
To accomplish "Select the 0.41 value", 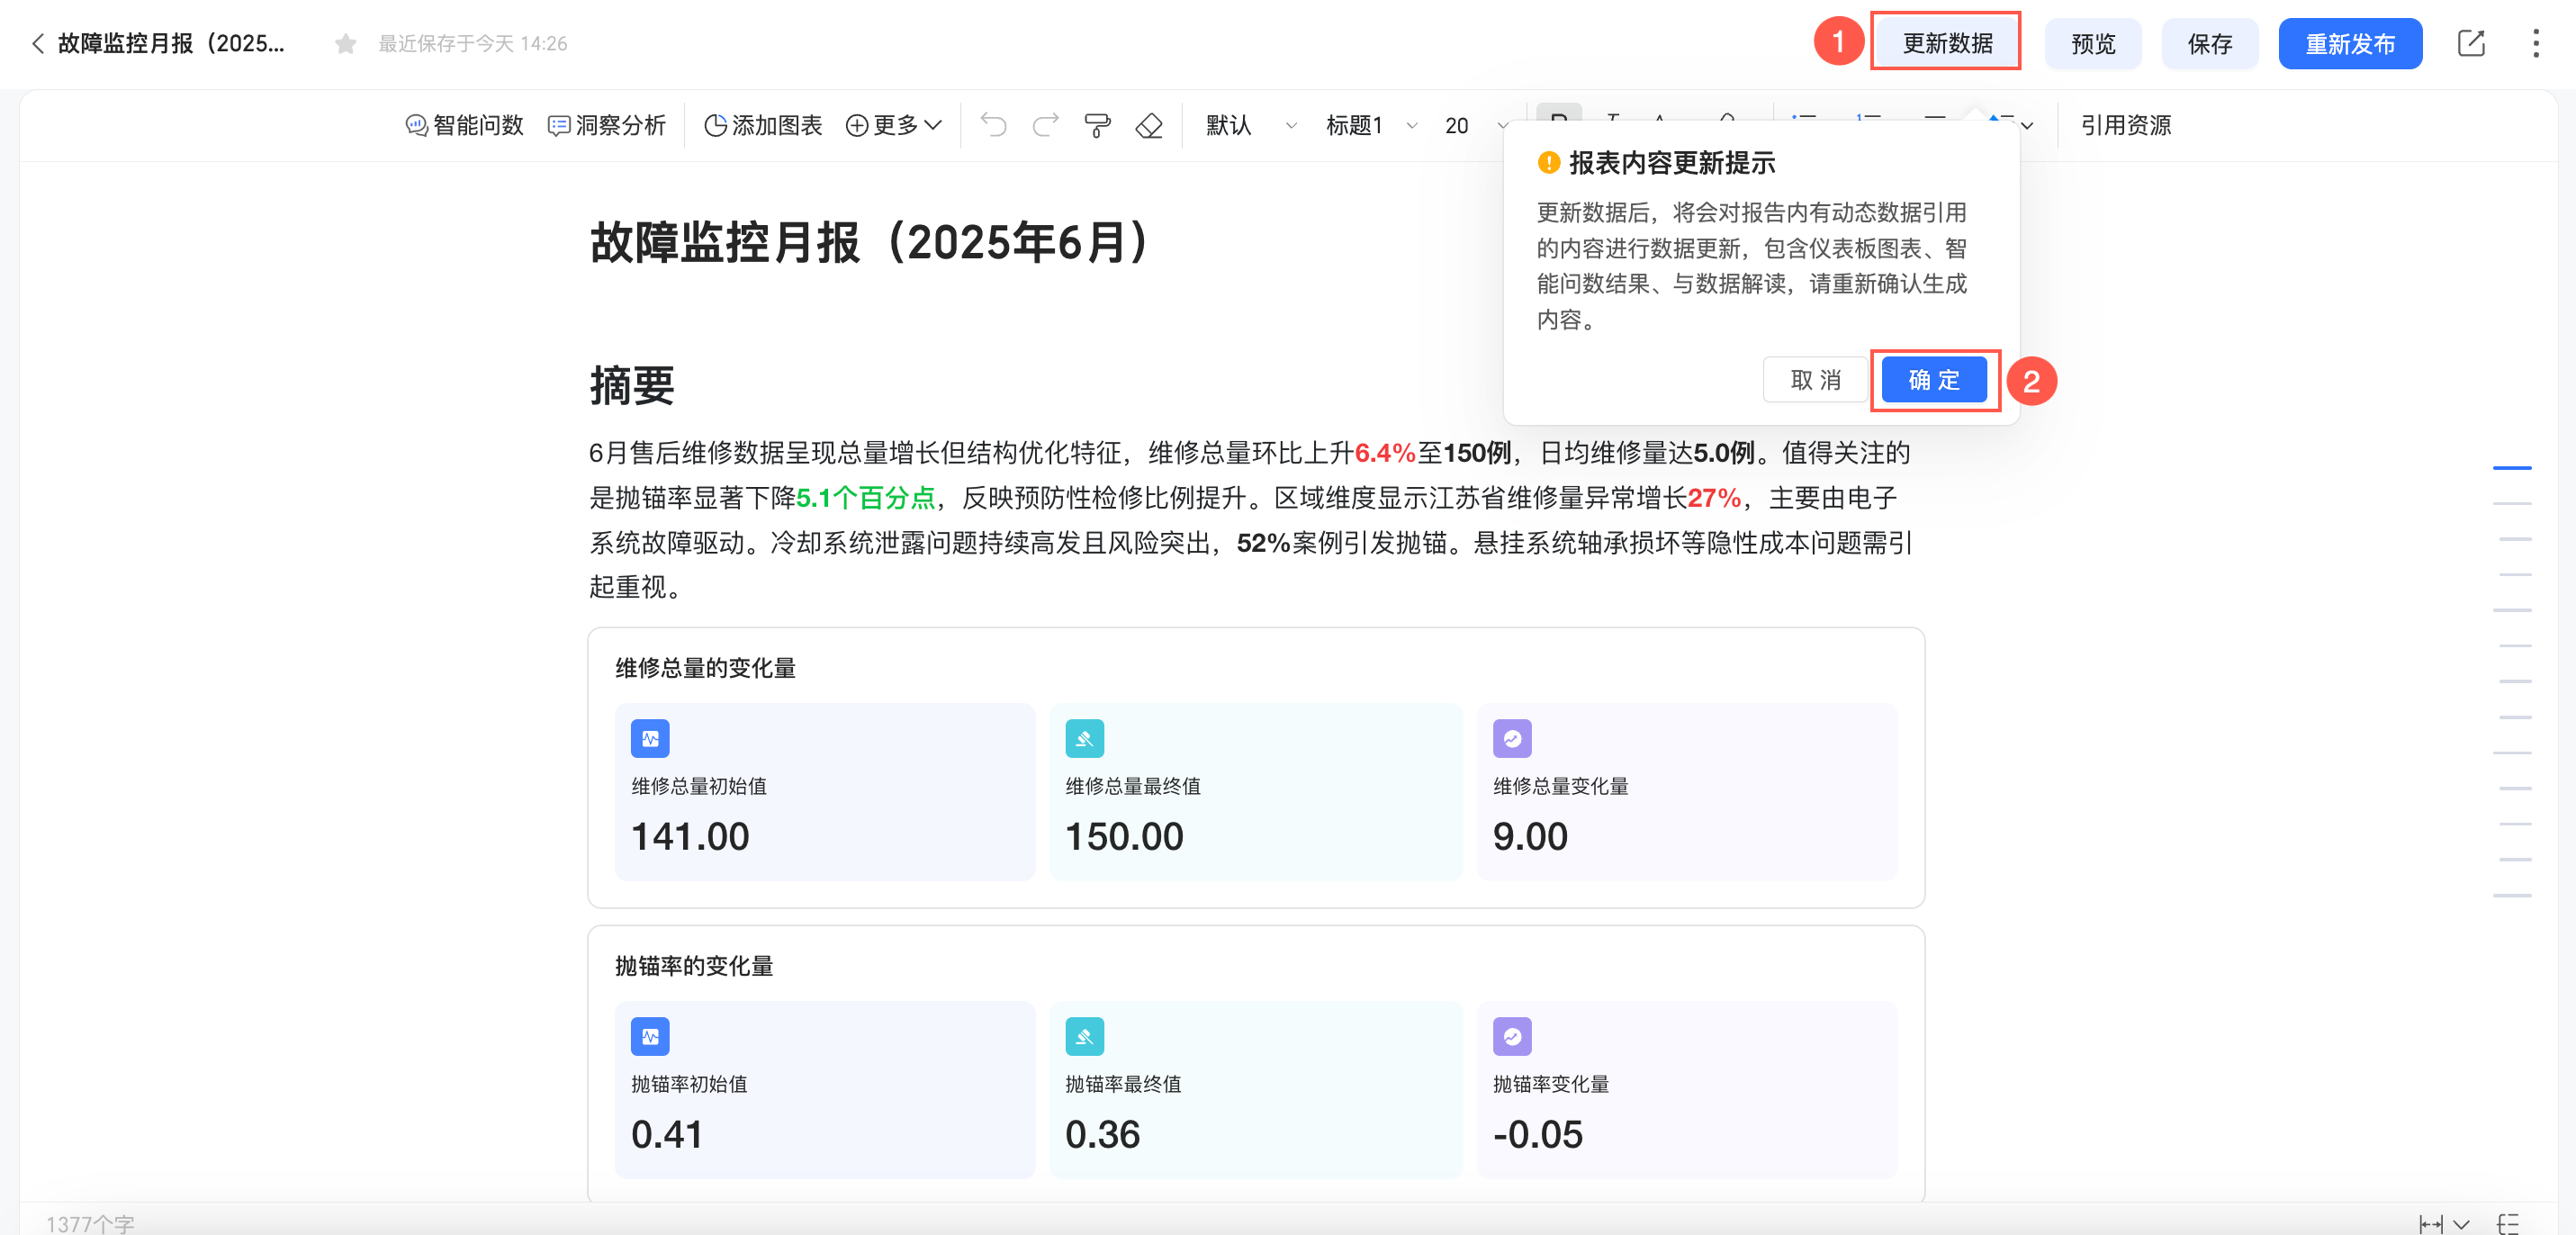I will pyautogui.click(x=667, y=1134).
